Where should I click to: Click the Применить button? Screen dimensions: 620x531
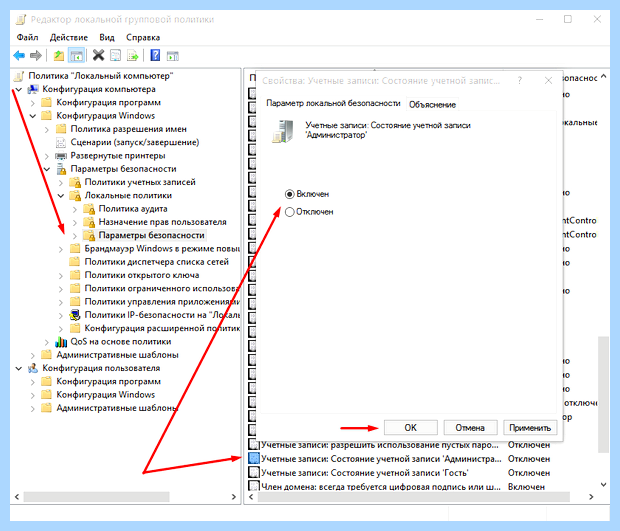coord(530,427)
